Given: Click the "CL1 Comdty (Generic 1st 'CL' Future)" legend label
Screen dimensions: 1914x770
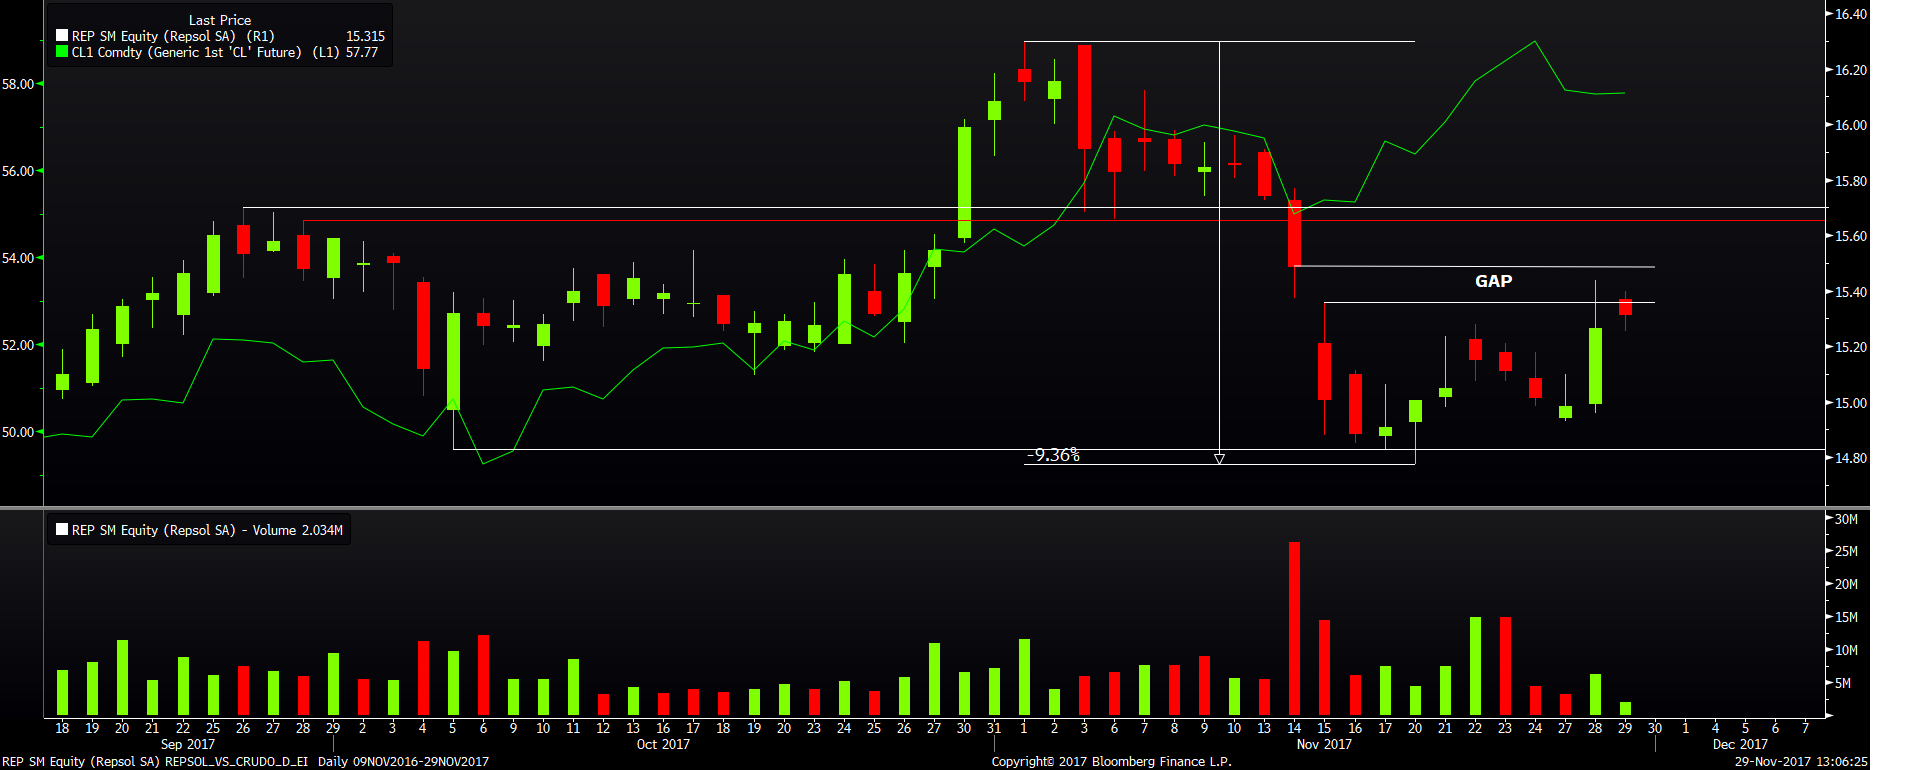Looking at the screenshot, I should (x=206, y=52).
